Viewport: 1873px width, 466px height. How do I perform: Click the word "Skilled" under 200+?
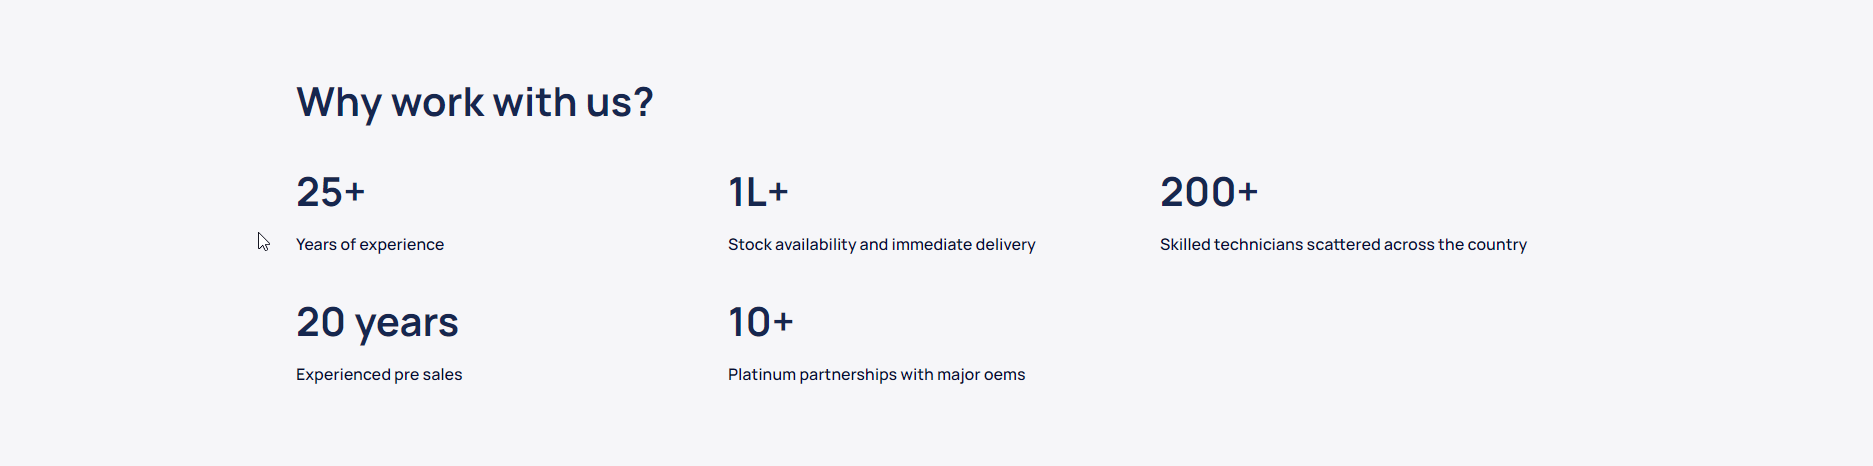(x=1185, y=245)
